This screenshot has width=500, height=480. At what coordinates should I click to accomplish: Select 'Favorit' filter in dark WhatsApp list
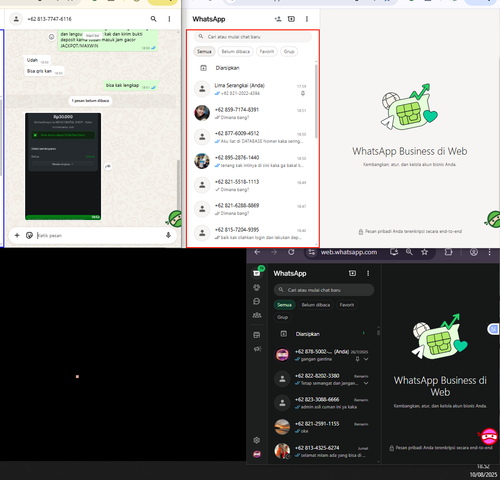347,305
